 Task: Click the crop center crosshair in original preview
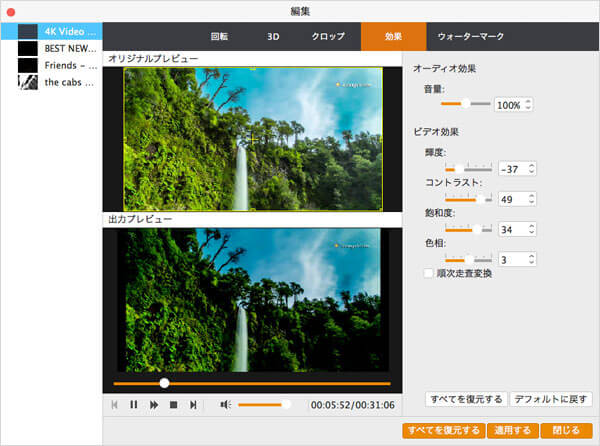(x=253, y=140)
